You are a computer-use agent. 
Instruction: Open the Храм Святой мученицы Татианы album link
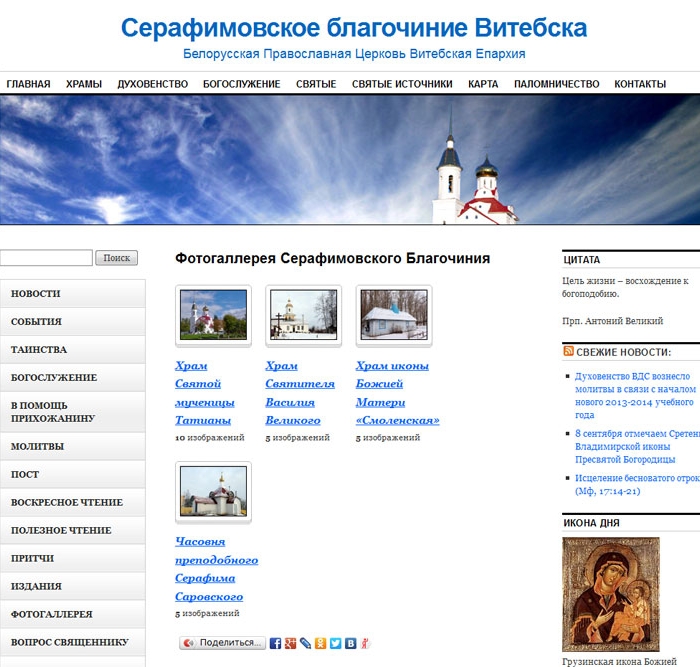(205, 393)
